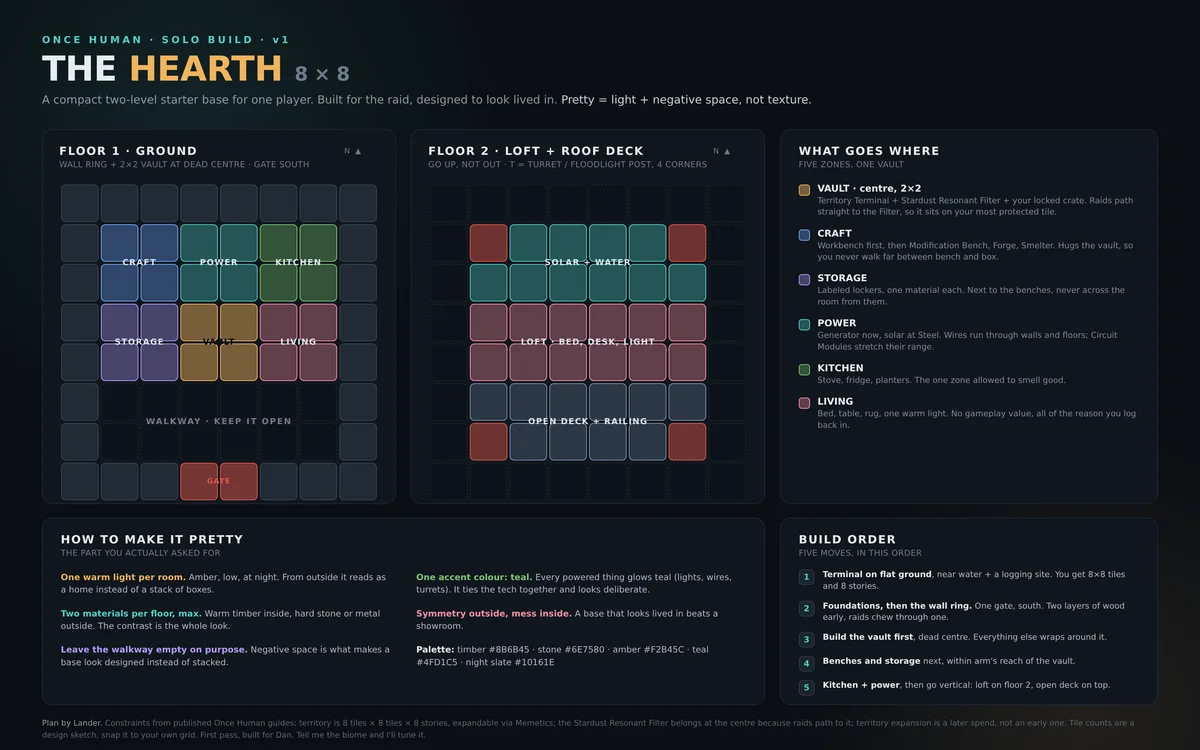Screen dimensions: 1200x750
Task: Click 'VAULT · centre, 2×2' legend heading
Action: pos(869,188)
